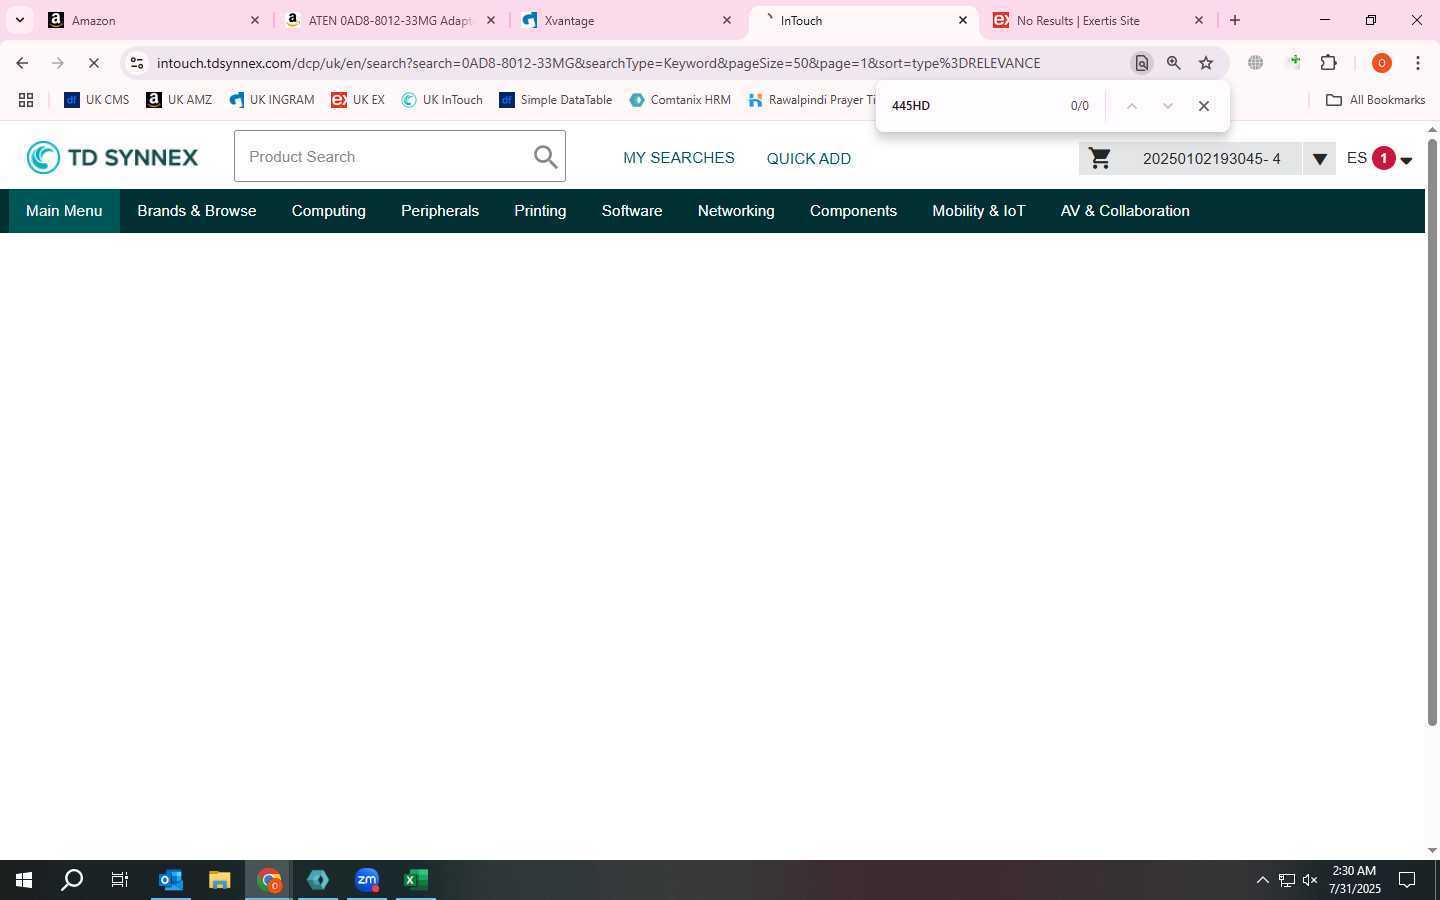Click the product search magnifier icon
The width and height of the screenshot is (1440, 900).
(545, 157)
